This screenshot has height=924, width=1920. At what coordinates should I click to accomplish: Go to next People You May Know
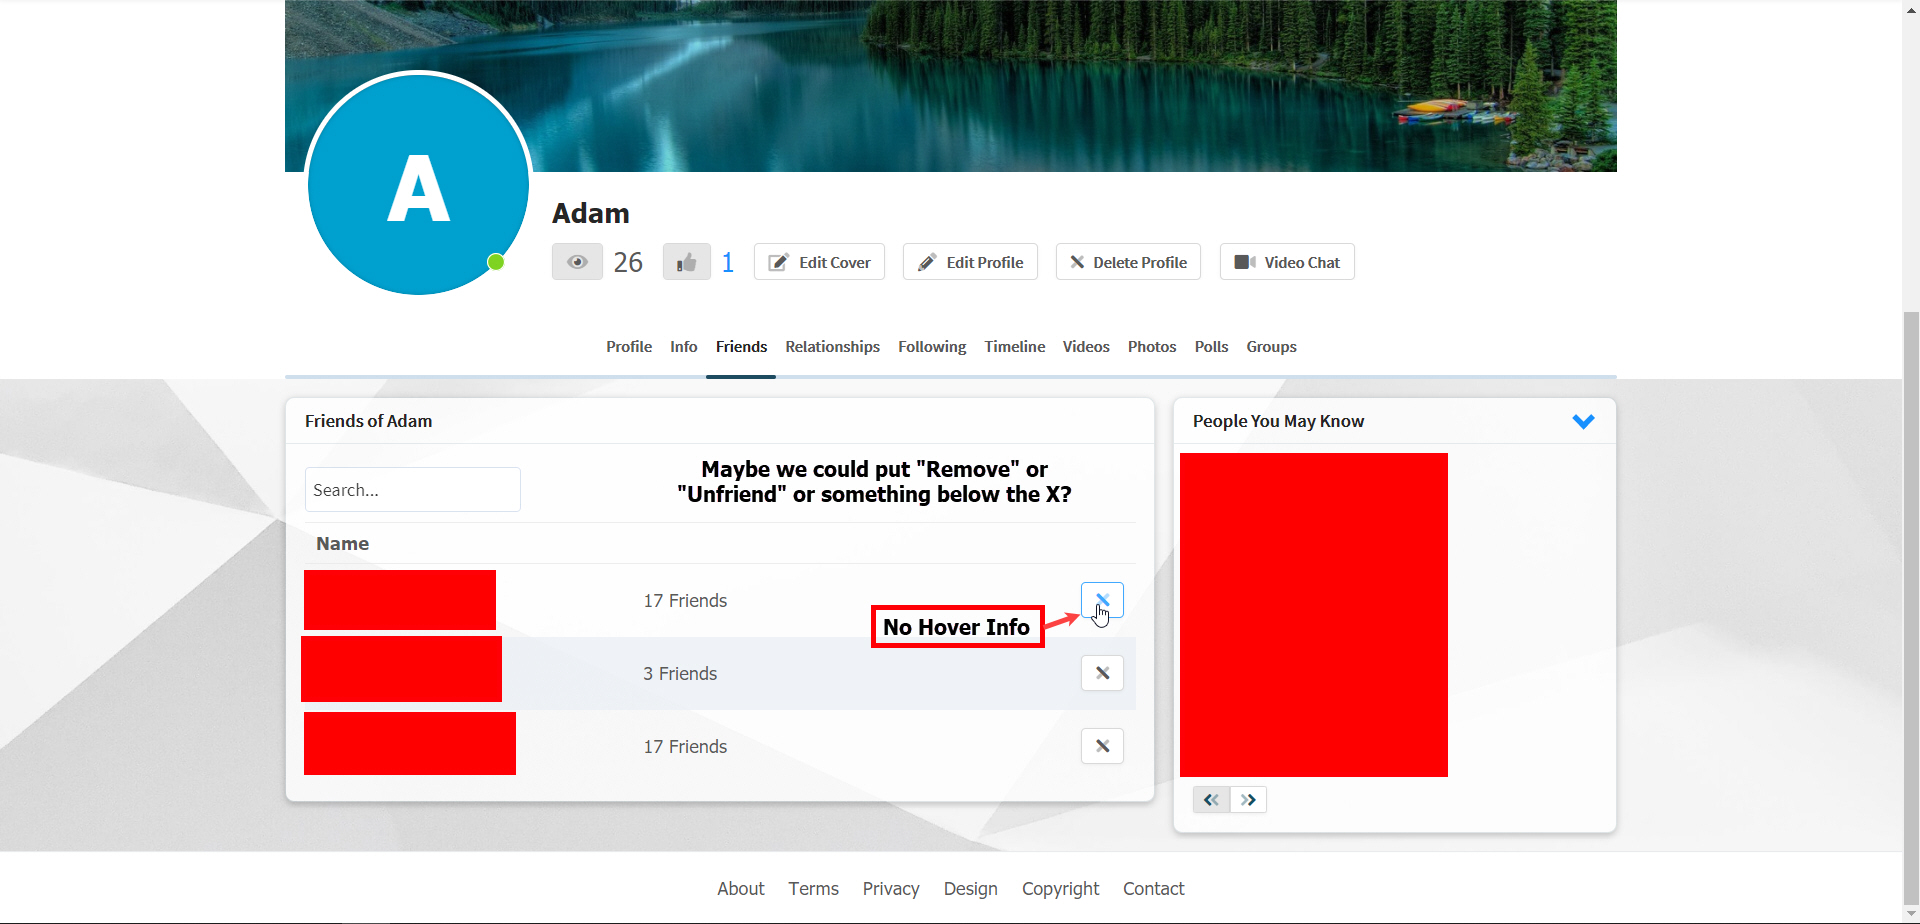coord(1248,800)
